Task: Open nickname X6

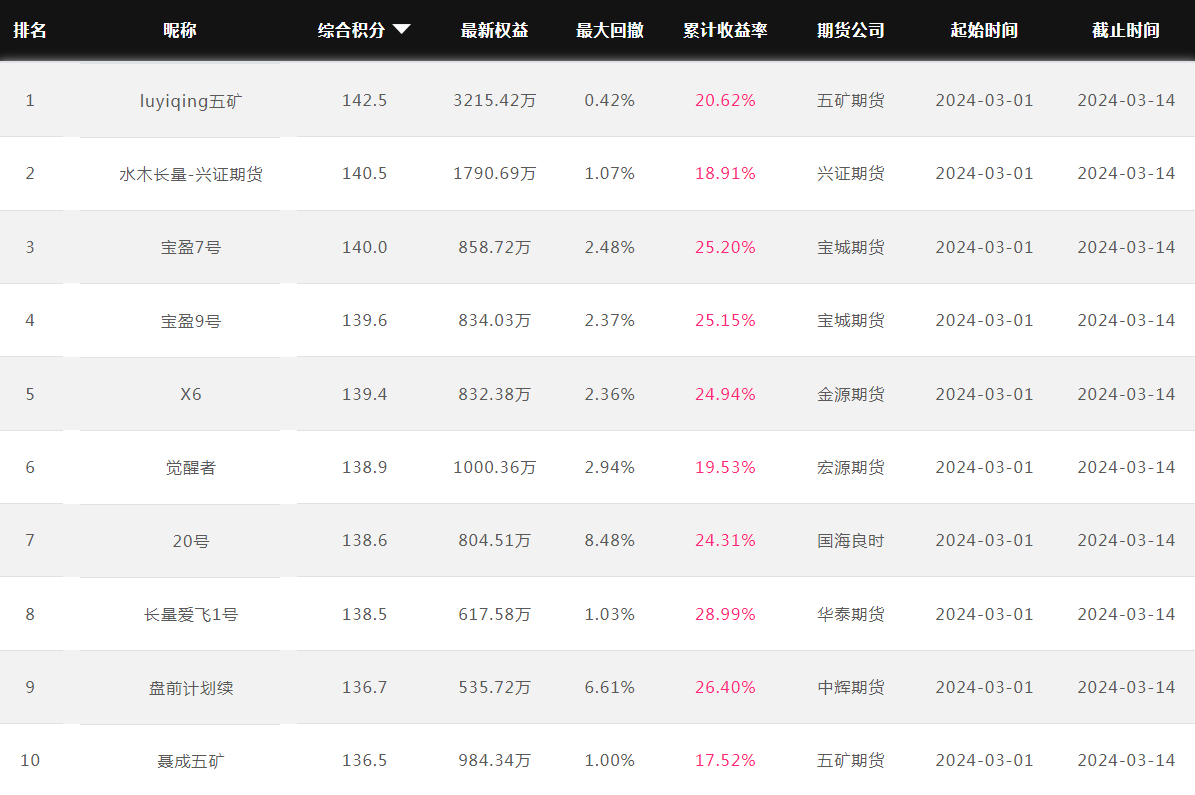Action: [191, 394]
